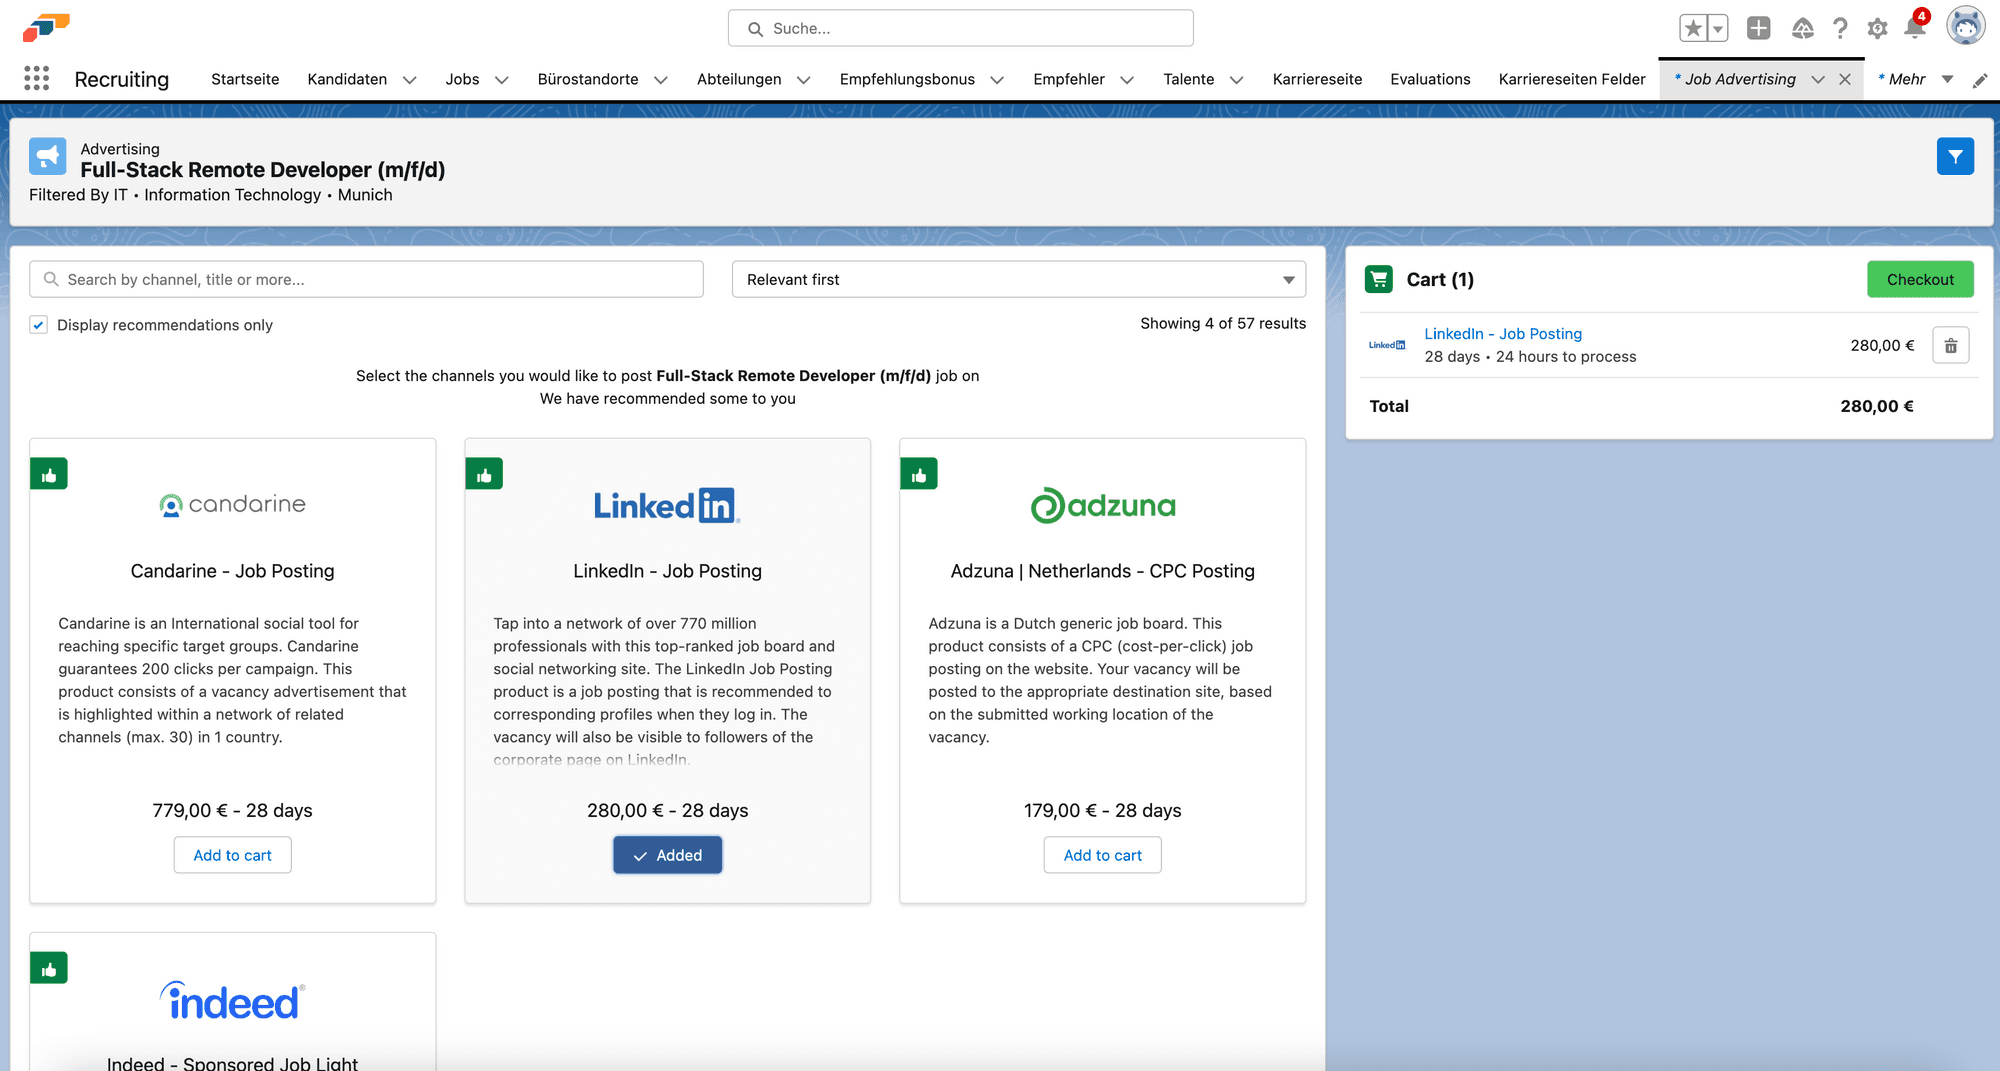Click the Indeed recommended thumbs-up badge
The width and height of the screenshot is (2000, 1071).
[49, 968]
